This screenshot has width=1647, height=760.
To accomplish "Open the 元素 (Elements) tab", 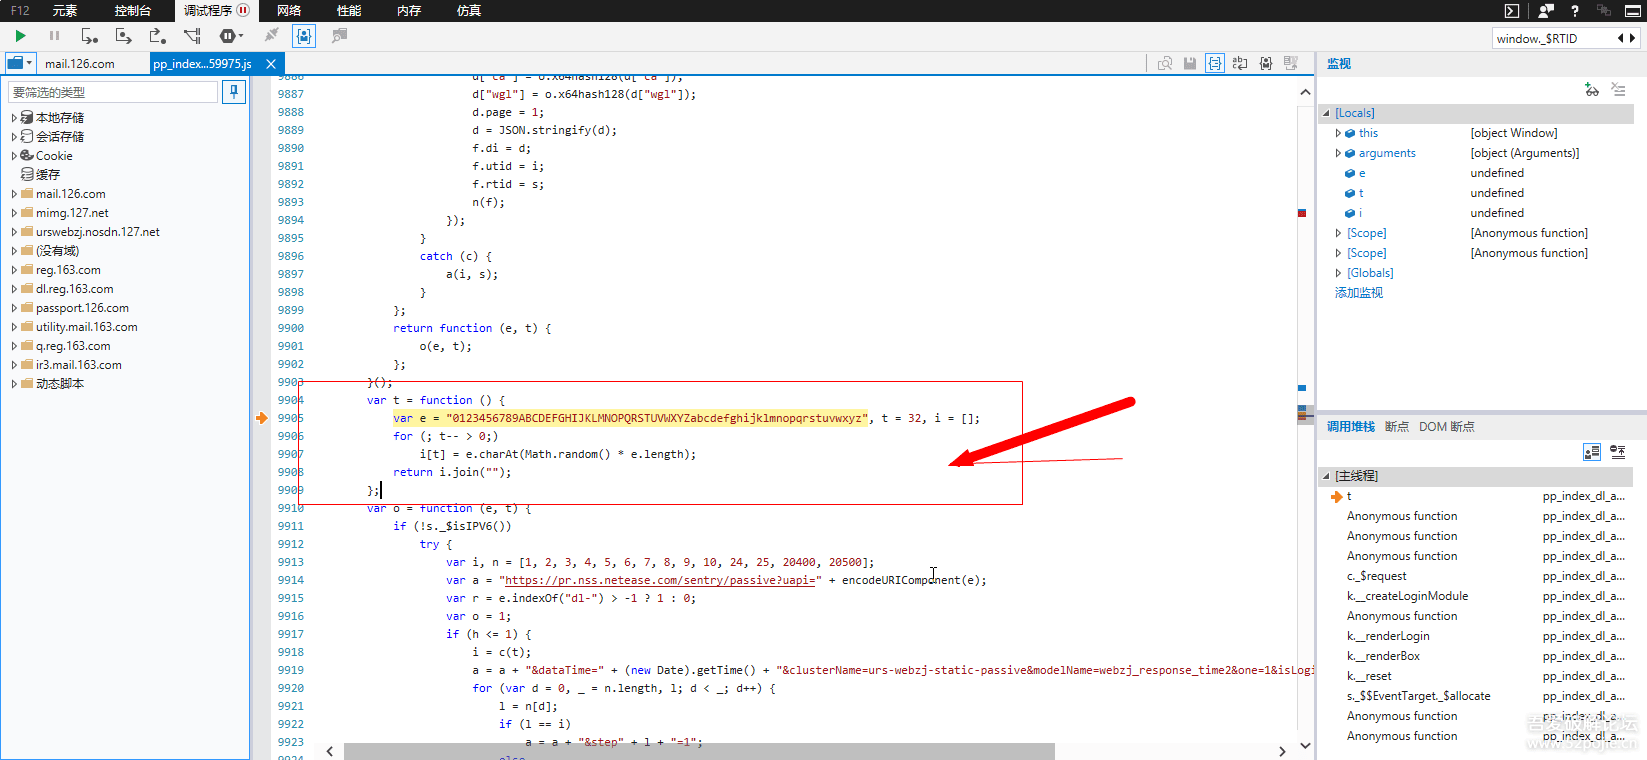I will pos(65,11).
